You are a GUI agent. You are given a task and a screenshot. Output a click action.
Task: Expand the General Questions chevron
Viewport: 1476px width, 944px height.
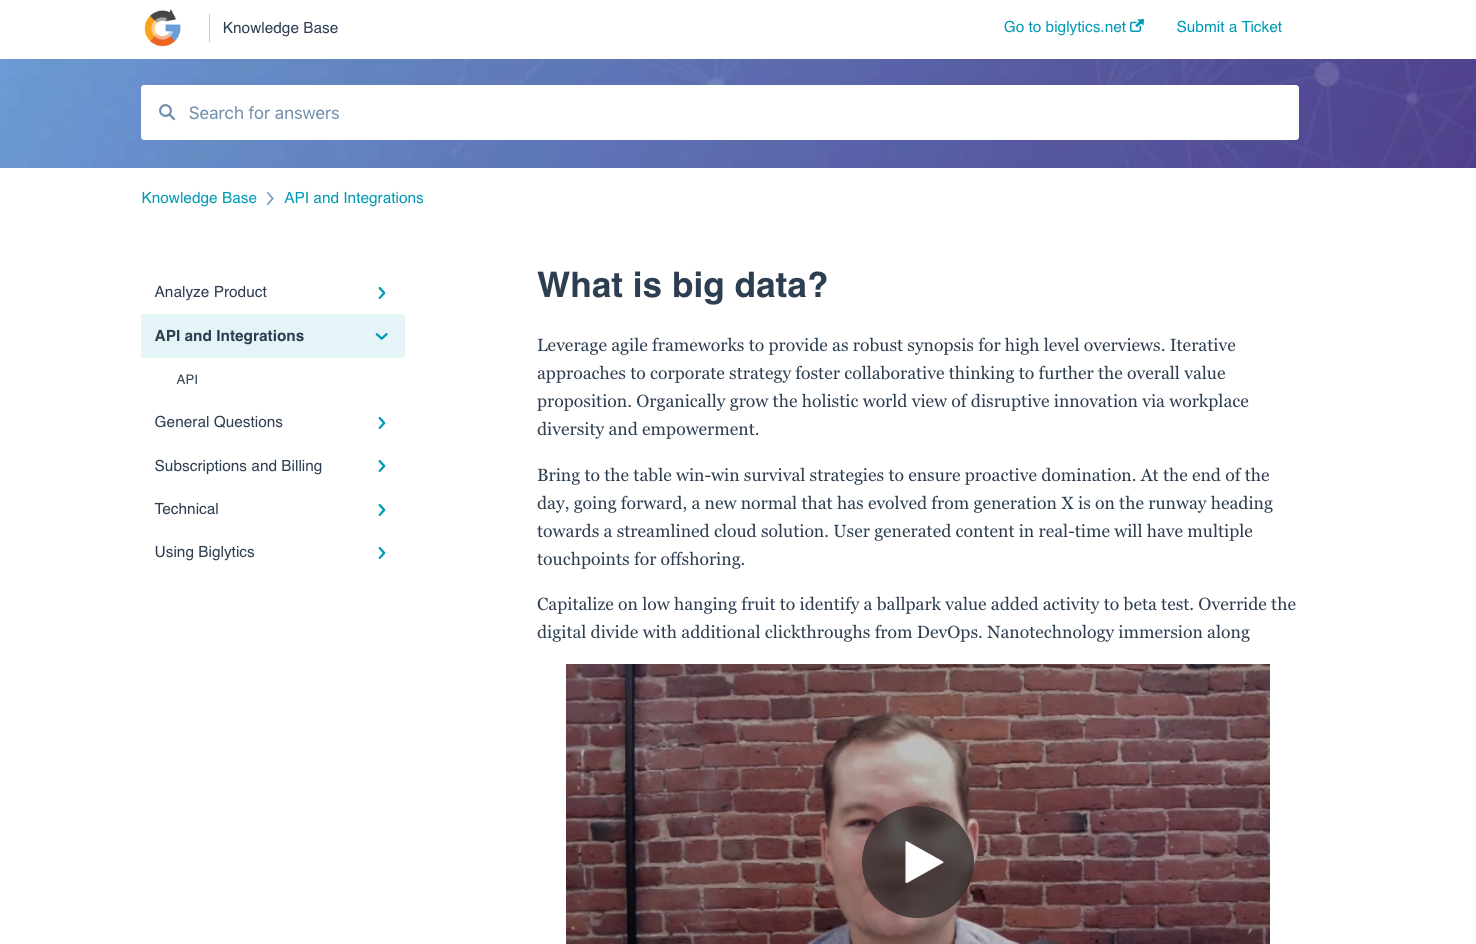pos(382,423)
